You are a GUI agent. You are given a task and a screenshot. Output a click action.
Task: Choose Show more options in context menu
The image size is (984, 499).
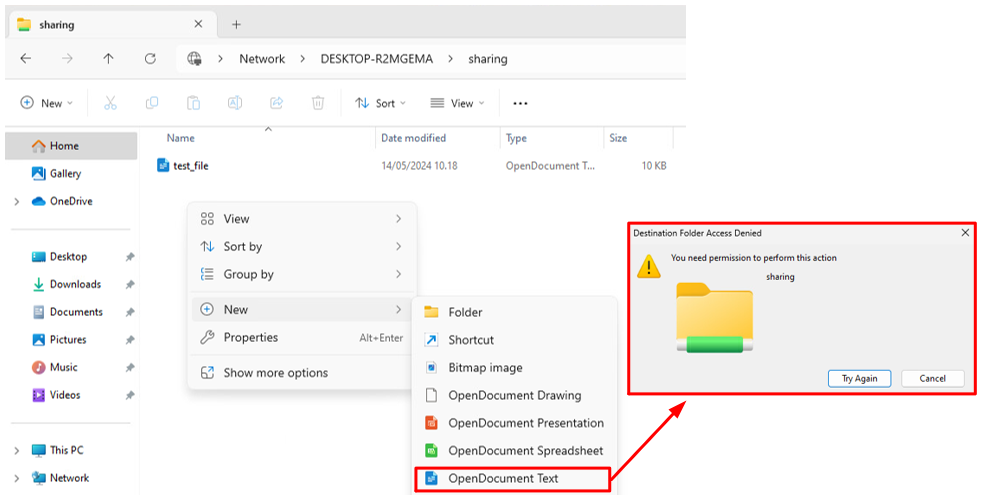(275, 373)
